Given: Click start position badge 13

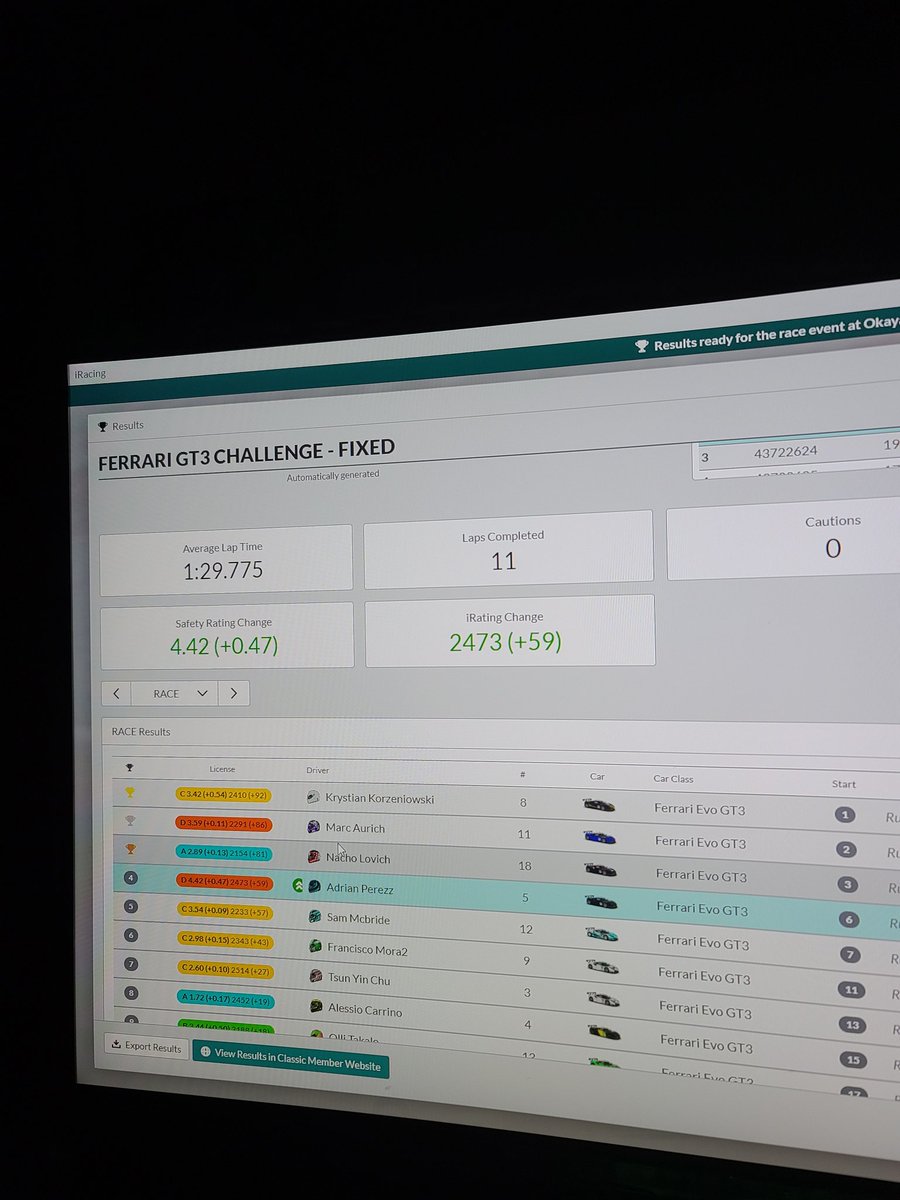Looking at the screenshot, I should 854,1024.
